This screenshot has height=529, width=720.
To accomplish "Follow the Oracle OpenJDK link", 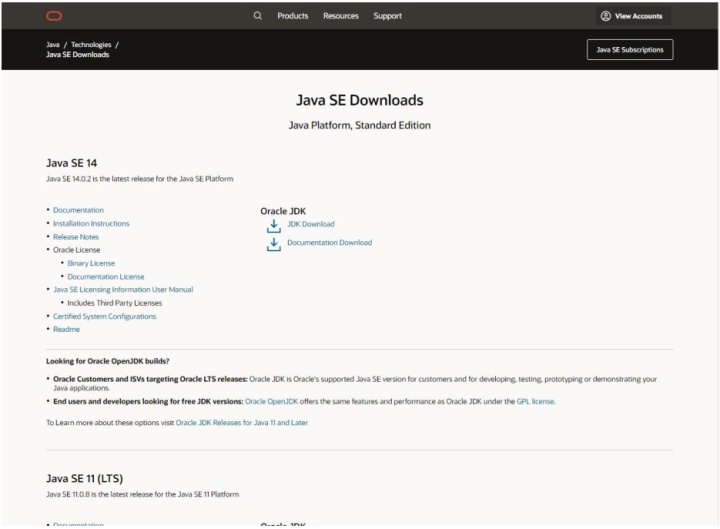I will (271, 401).
